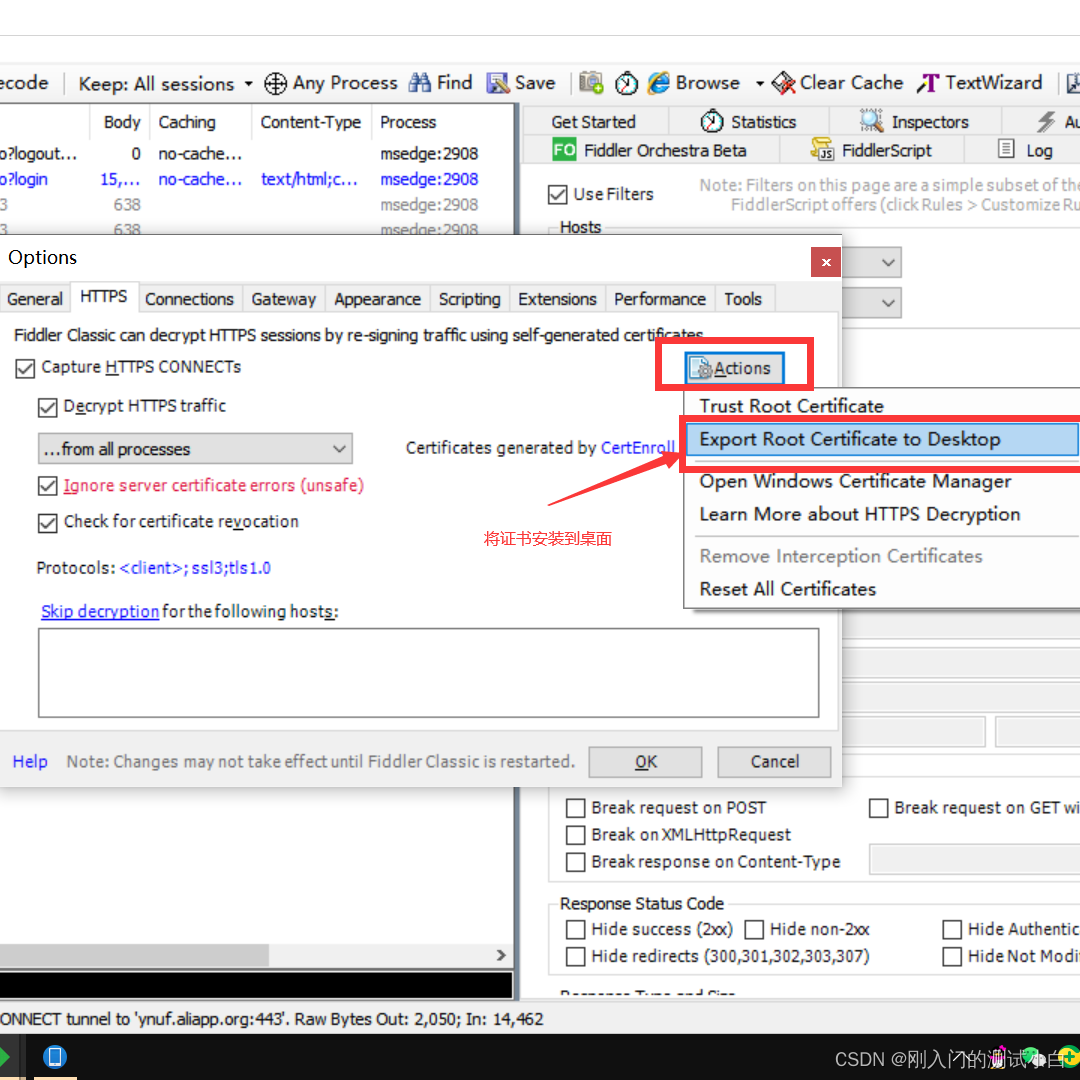Viewport: 1080px width, 1080px height.
Task: Toggle the Use Filters checkbox
Action: (557, 195)
